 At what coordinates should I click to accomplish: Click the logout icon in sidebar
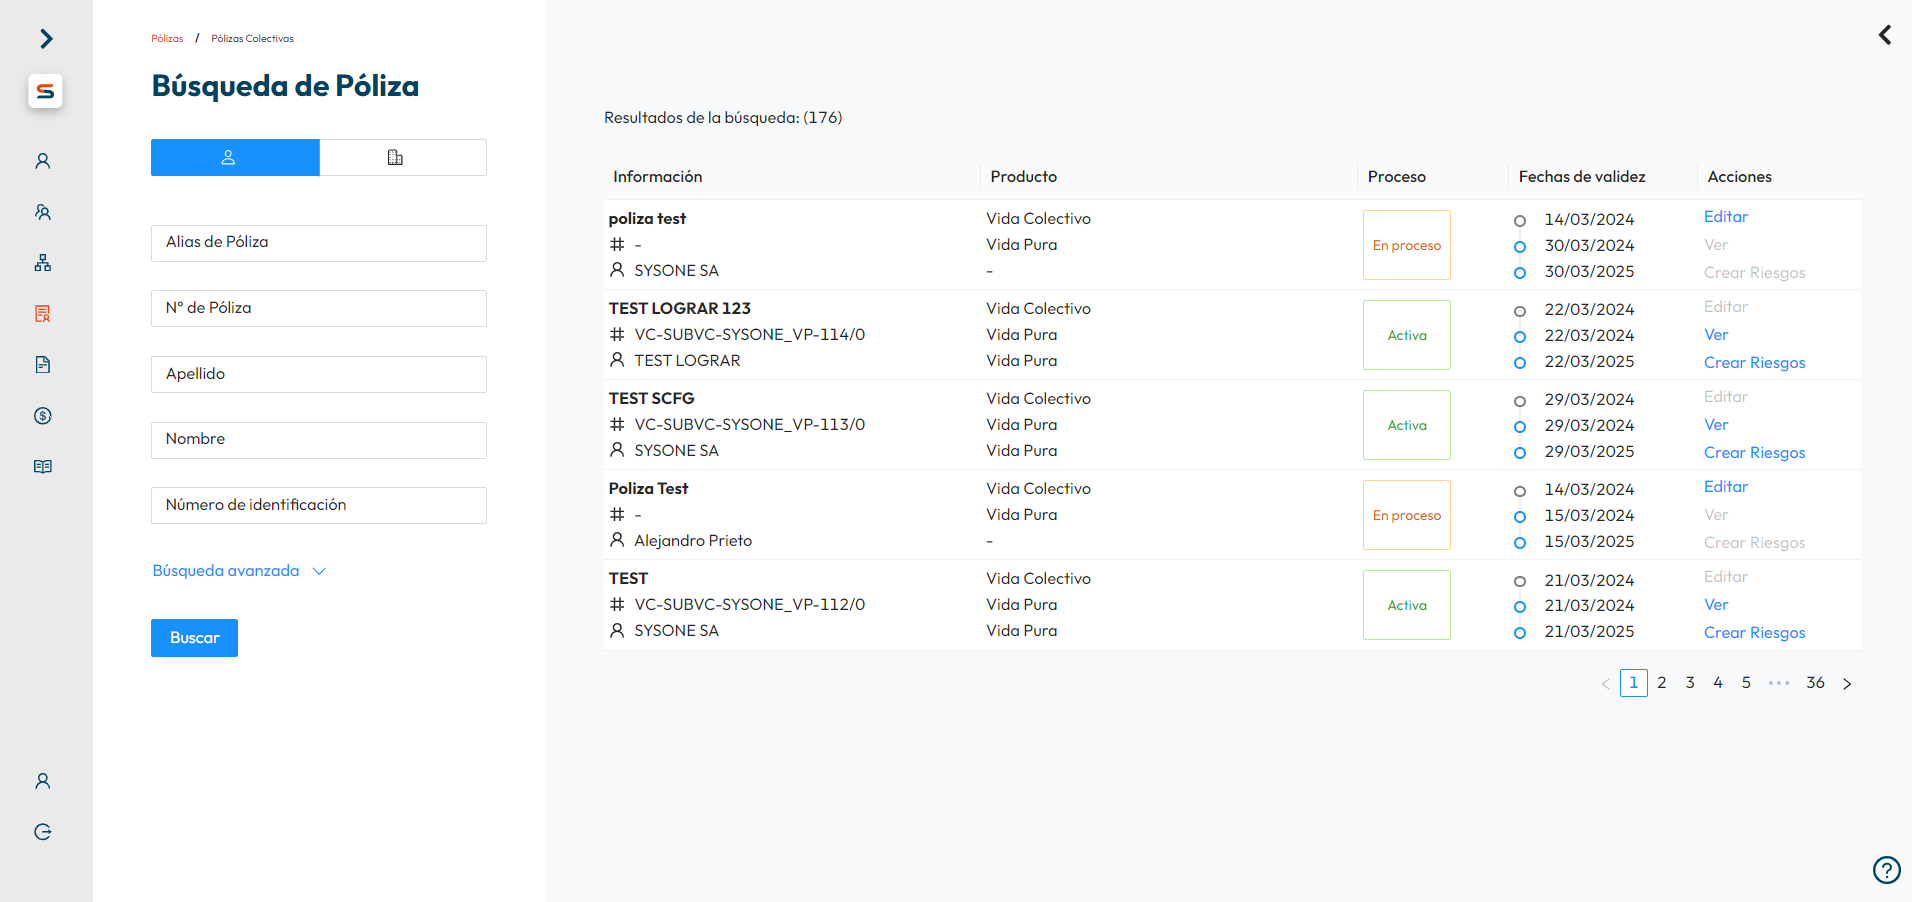(43, 832)
